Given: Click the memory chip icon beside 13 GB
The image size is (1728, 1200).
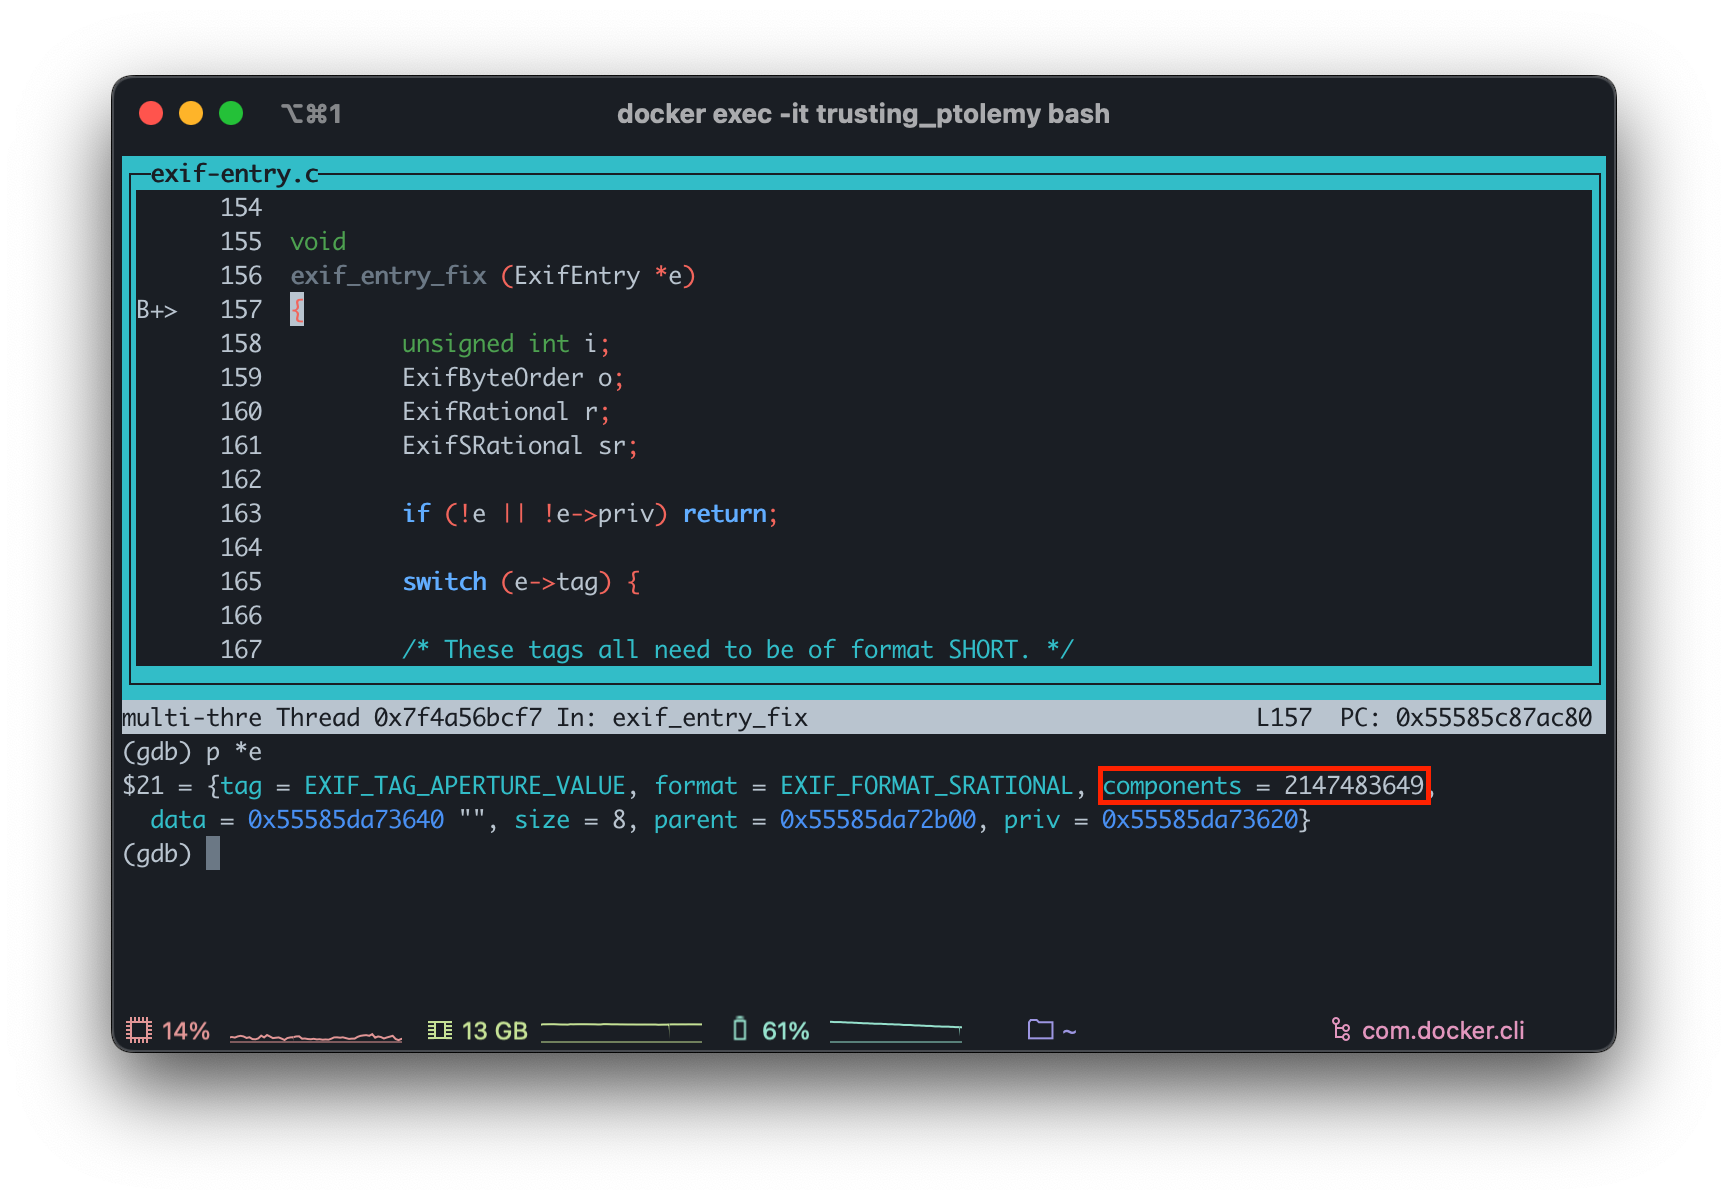Looking at the screenshot, I should (x=439, y=1030).
